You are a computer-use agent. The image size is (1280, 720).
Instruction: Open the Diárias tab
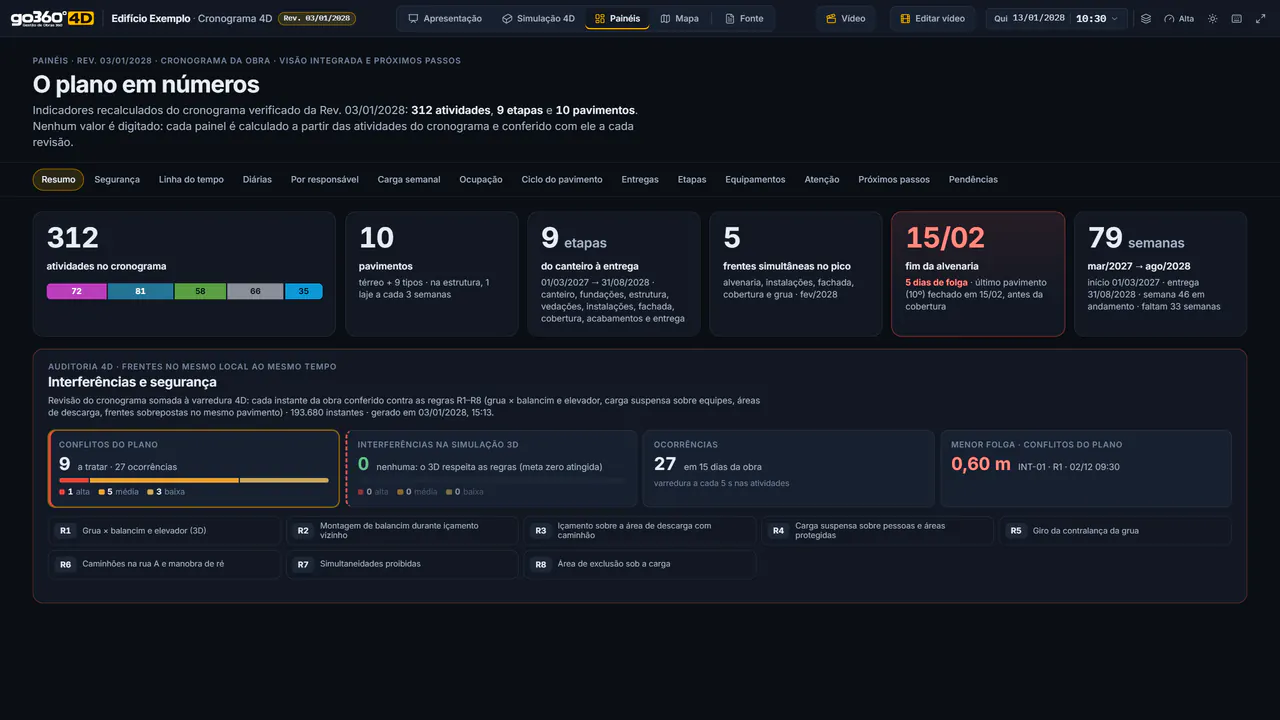257,180
